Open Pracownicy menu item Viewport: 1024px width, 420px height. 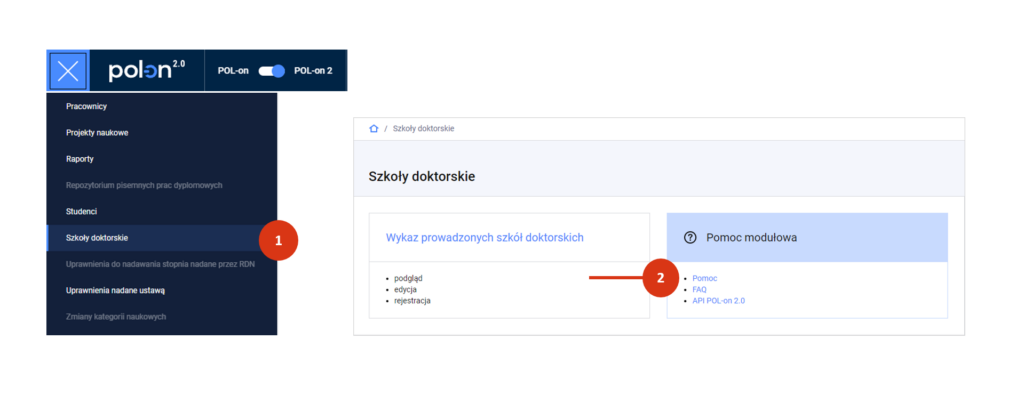tap(87, 106)
